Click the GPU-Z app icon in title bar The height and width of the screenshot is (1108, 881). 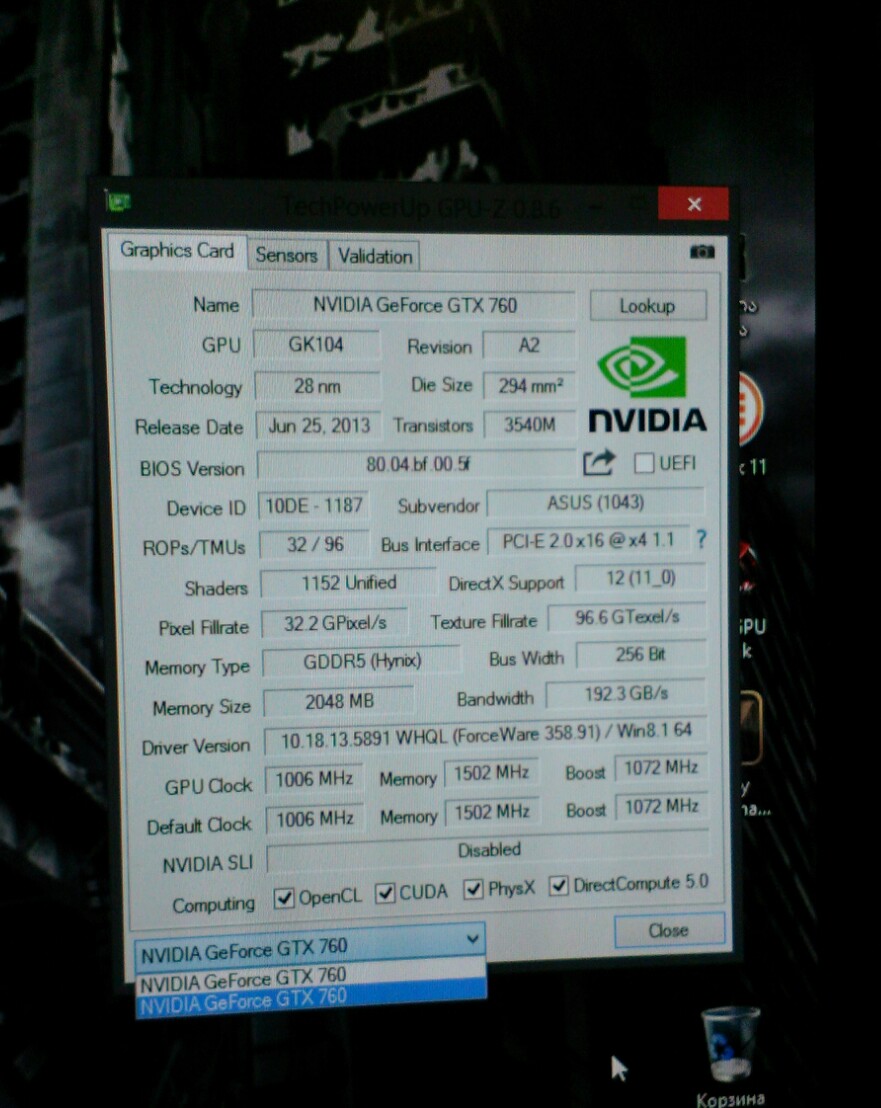[x=118, y=203]
